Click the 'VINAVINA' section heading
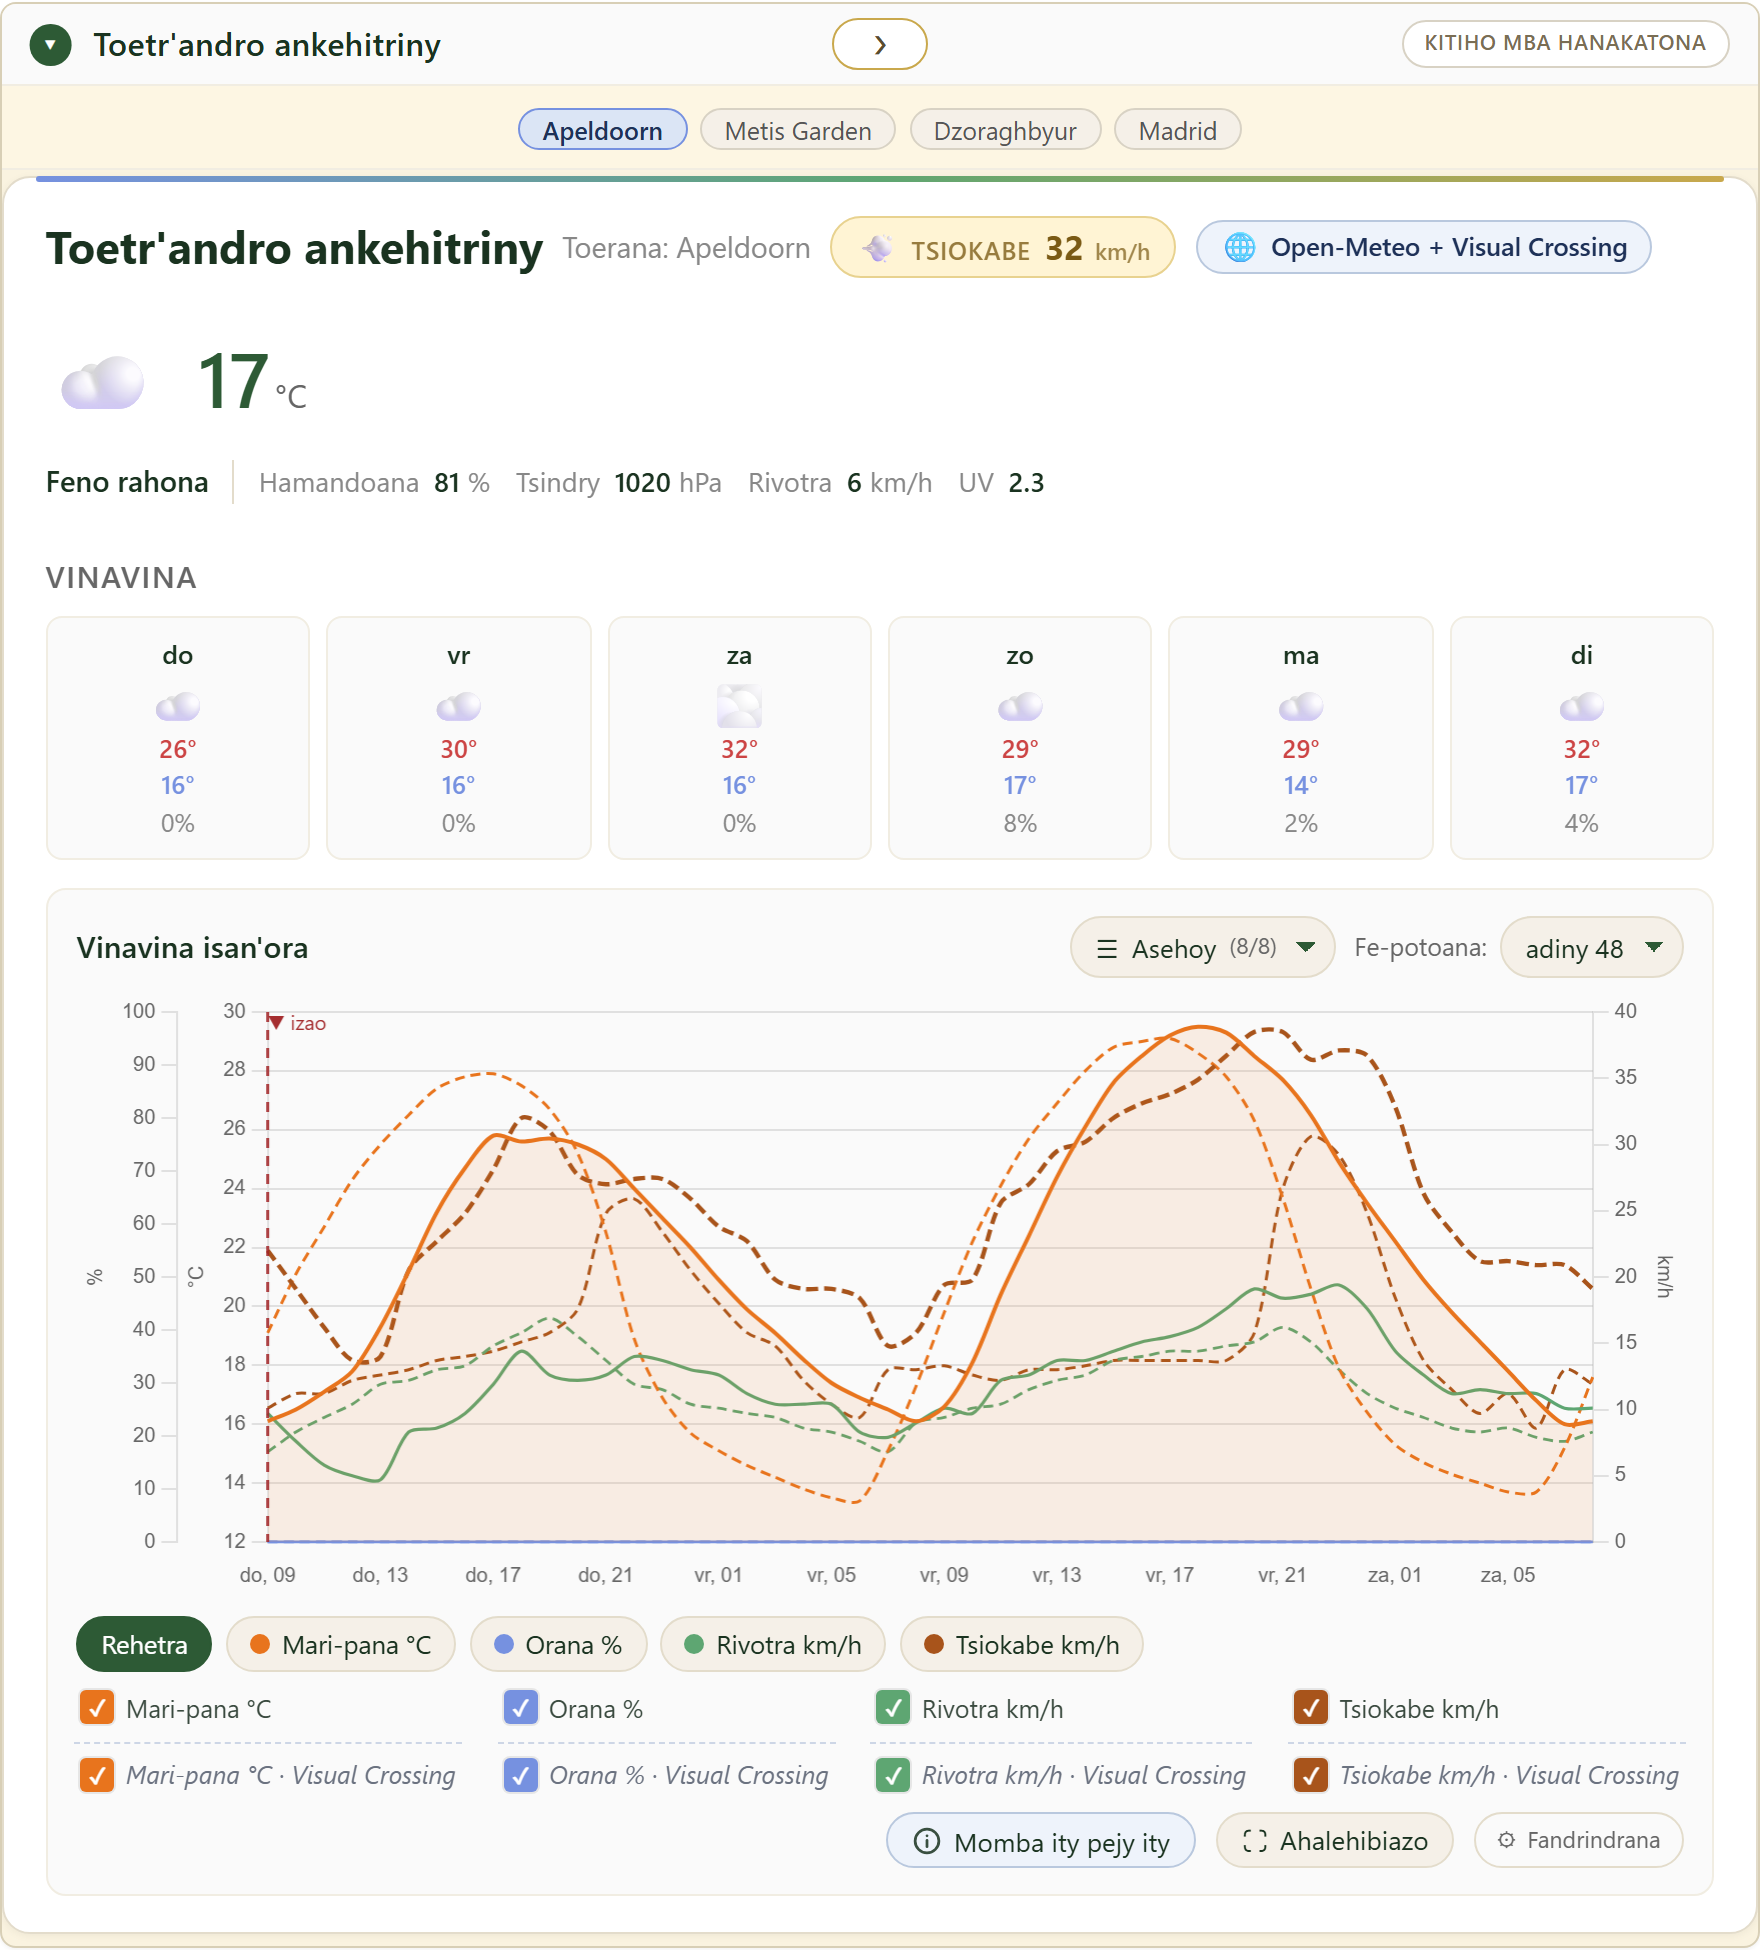 (121, 578)
